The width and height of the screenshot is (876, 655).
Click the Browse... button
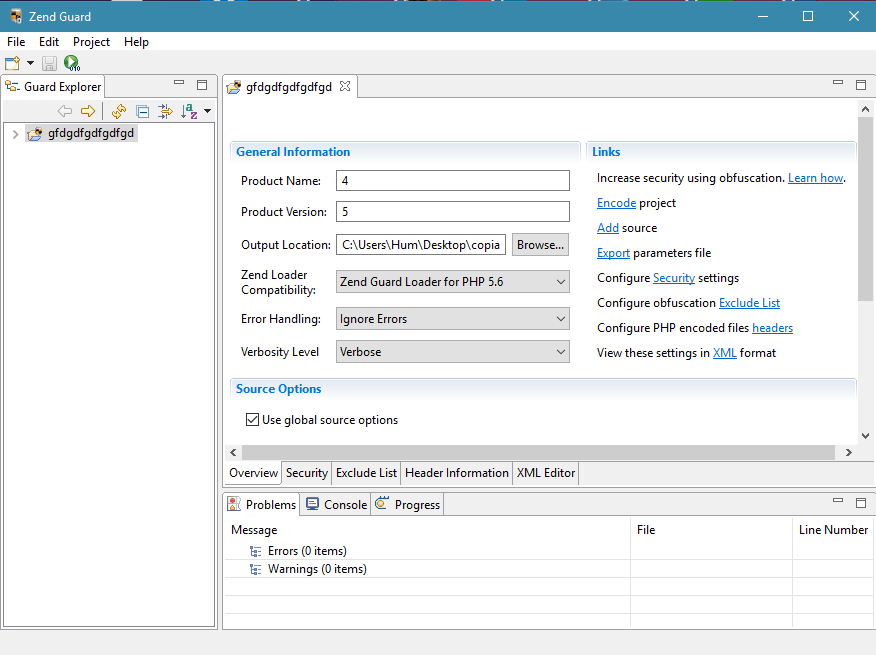click(540, 245)
